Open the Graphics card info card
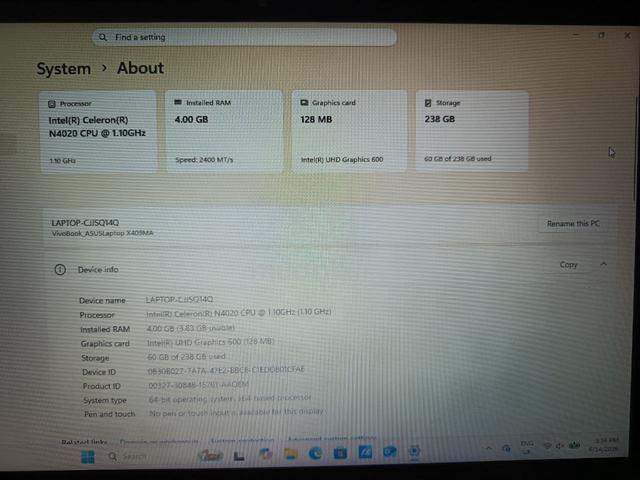This screenshot has width=640, height=480. tap(349, 131)
